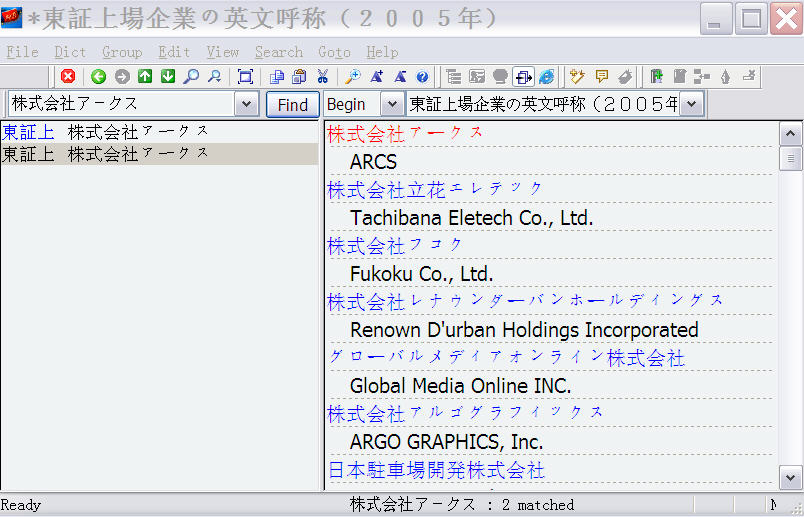The width and height of the screenshot is (804, 517).
Task: Open the Group menu
Action: point(122,52)
